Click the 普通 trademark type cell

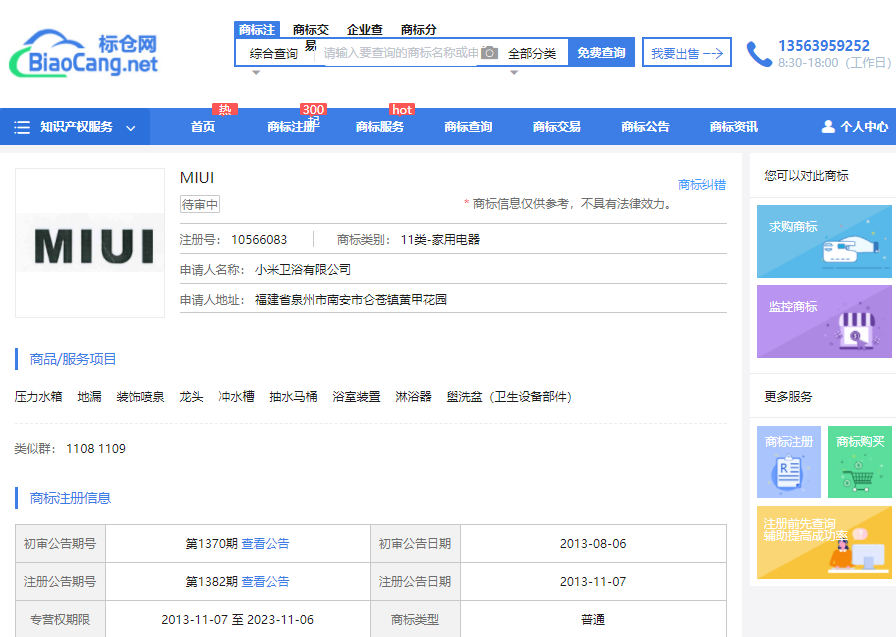[593, 619]
